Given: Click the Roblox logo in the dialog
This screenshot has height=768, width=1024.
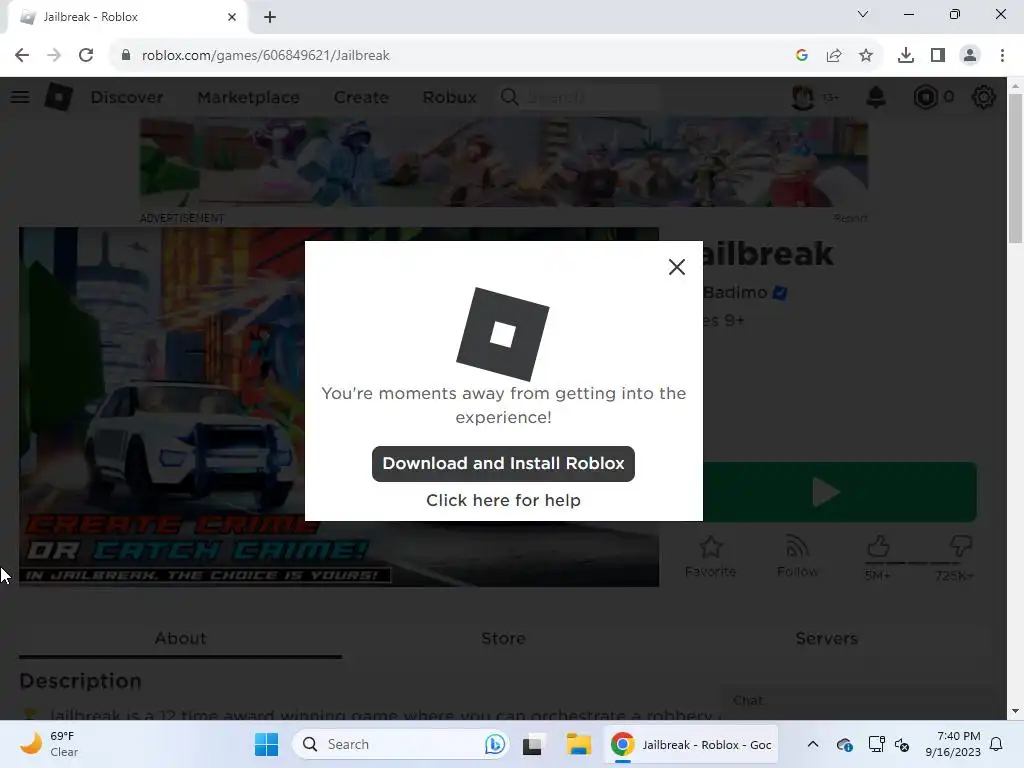Looking at the screenshot, I should 502,334.
